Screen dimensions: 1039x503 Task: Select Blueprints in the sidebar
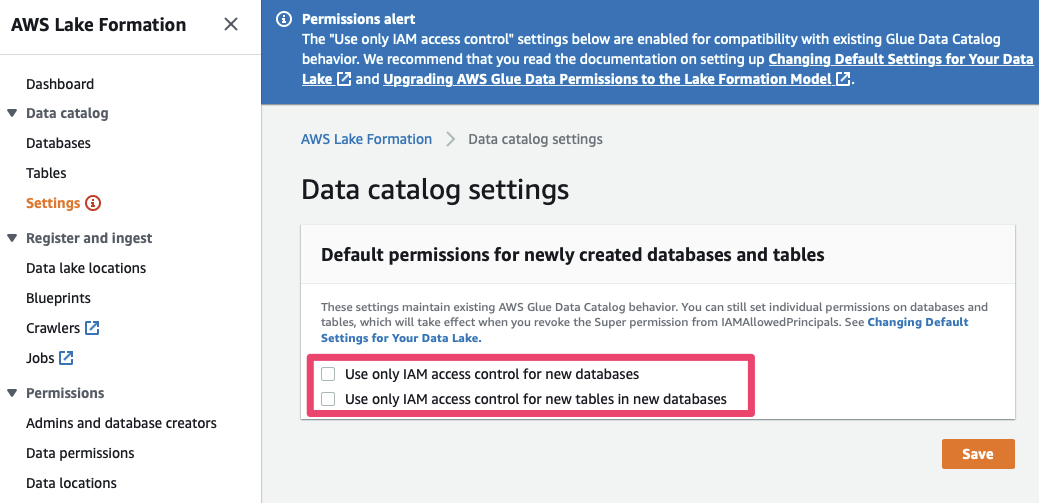58,298
